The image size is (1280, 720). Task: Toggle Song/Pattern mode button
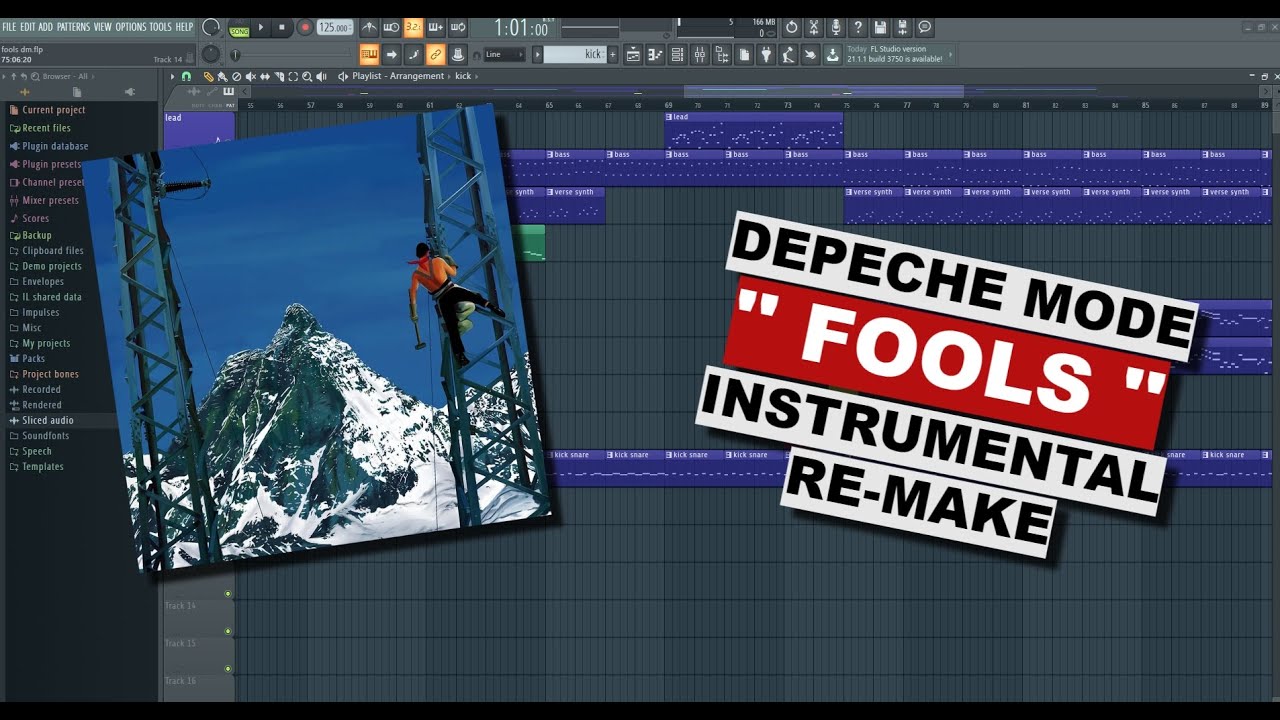tap(240, 27)
